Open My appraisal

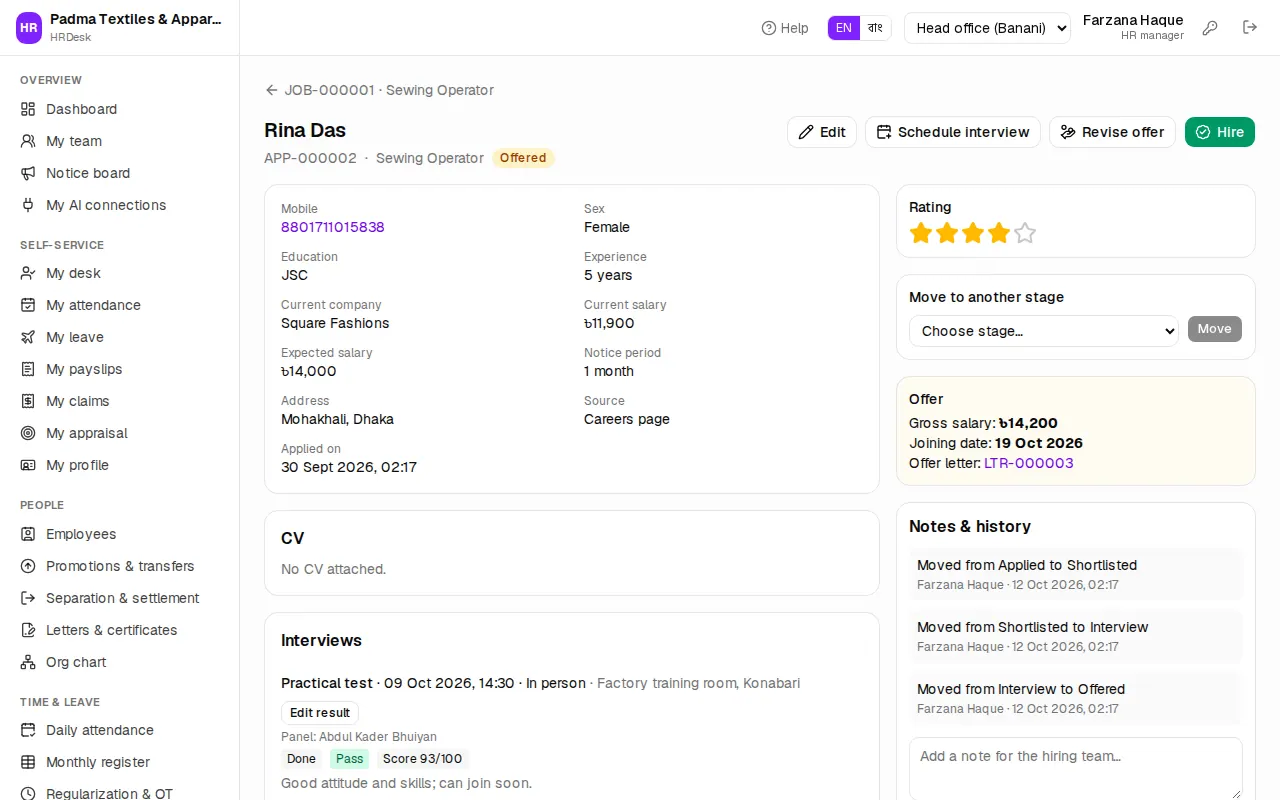pyautogui.click(x=120, y=433)
